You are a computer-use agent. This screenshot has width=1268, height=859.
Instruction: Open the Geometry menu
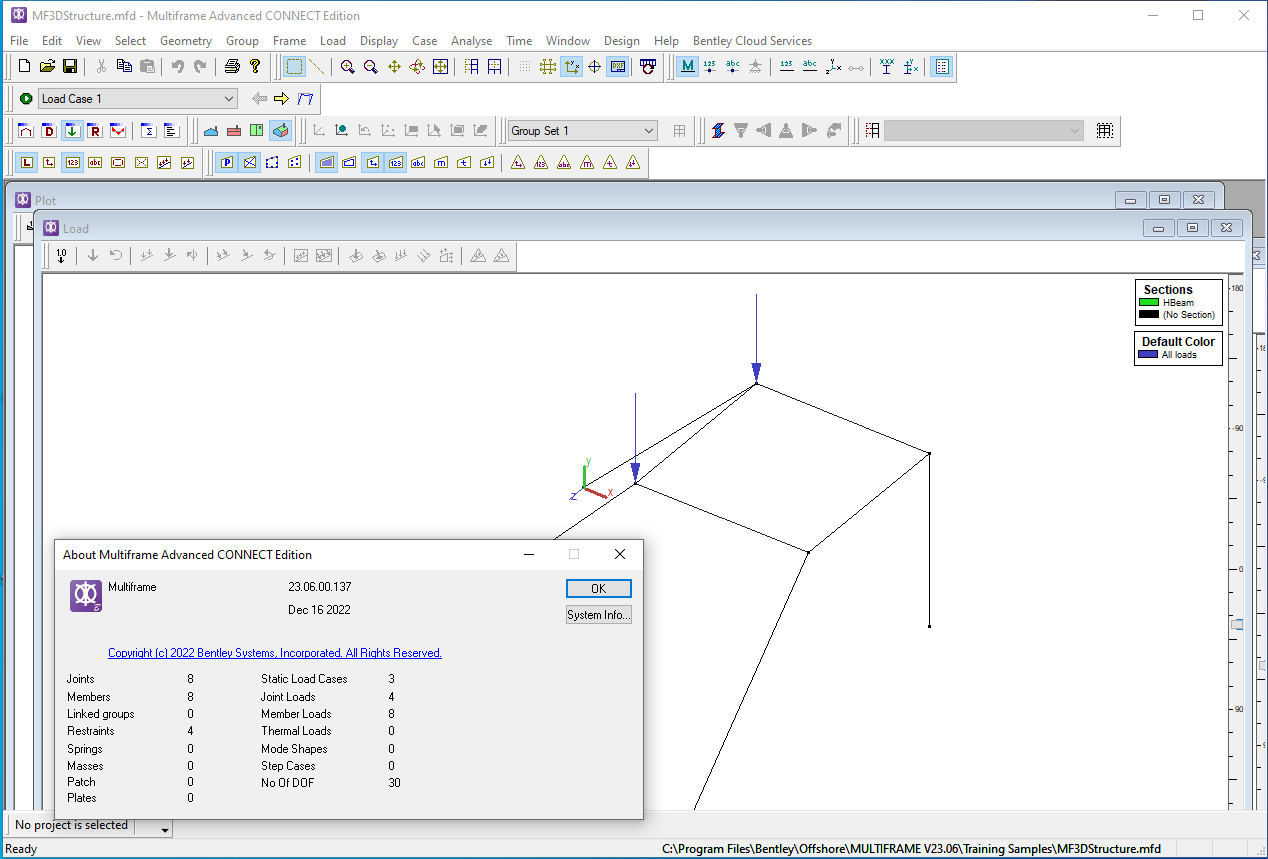tap(186, 41)
